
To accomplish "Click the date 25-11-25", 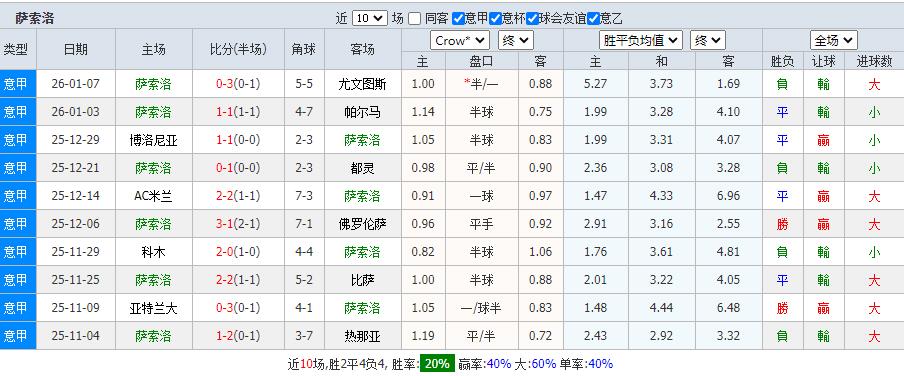I will point(76,280).
